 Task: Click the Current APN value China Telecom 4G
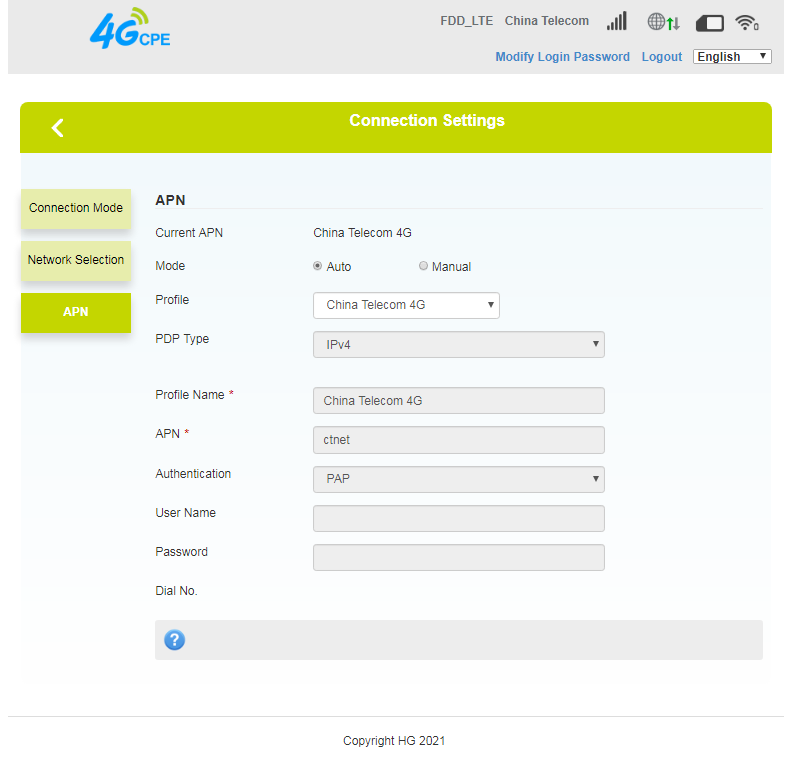point(362,233)
